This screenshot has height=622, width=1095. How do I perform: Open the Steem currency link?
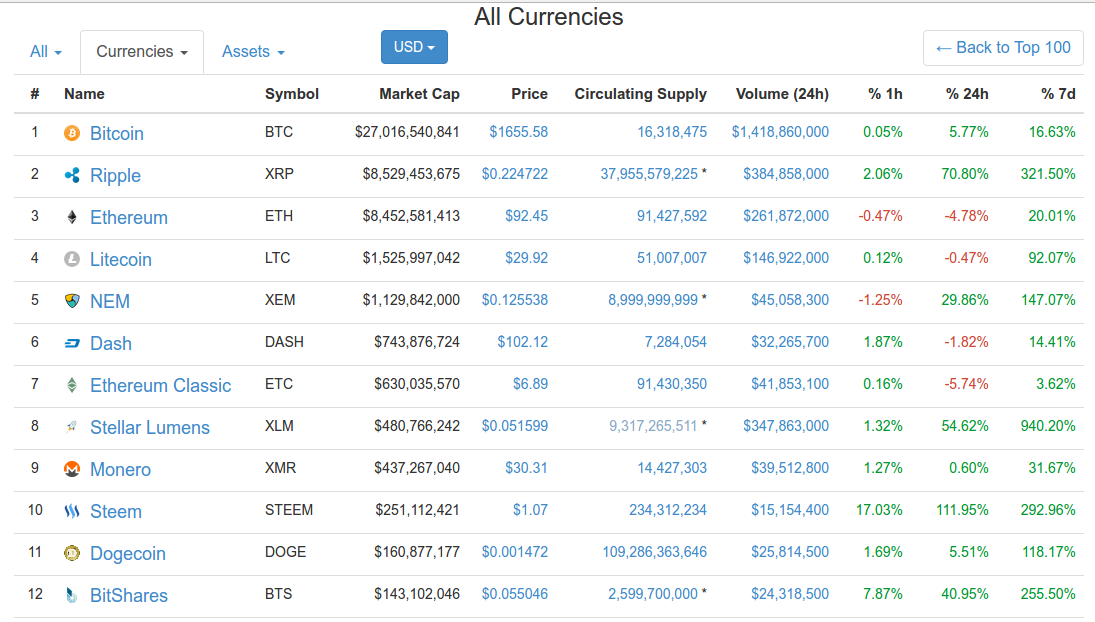pos(116,512)
